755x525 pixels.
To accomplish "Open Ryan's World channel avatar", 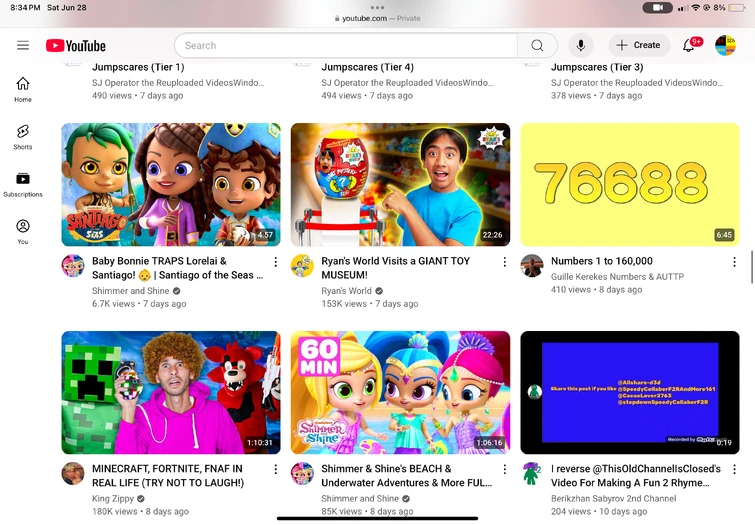I will tap(302, 266).
